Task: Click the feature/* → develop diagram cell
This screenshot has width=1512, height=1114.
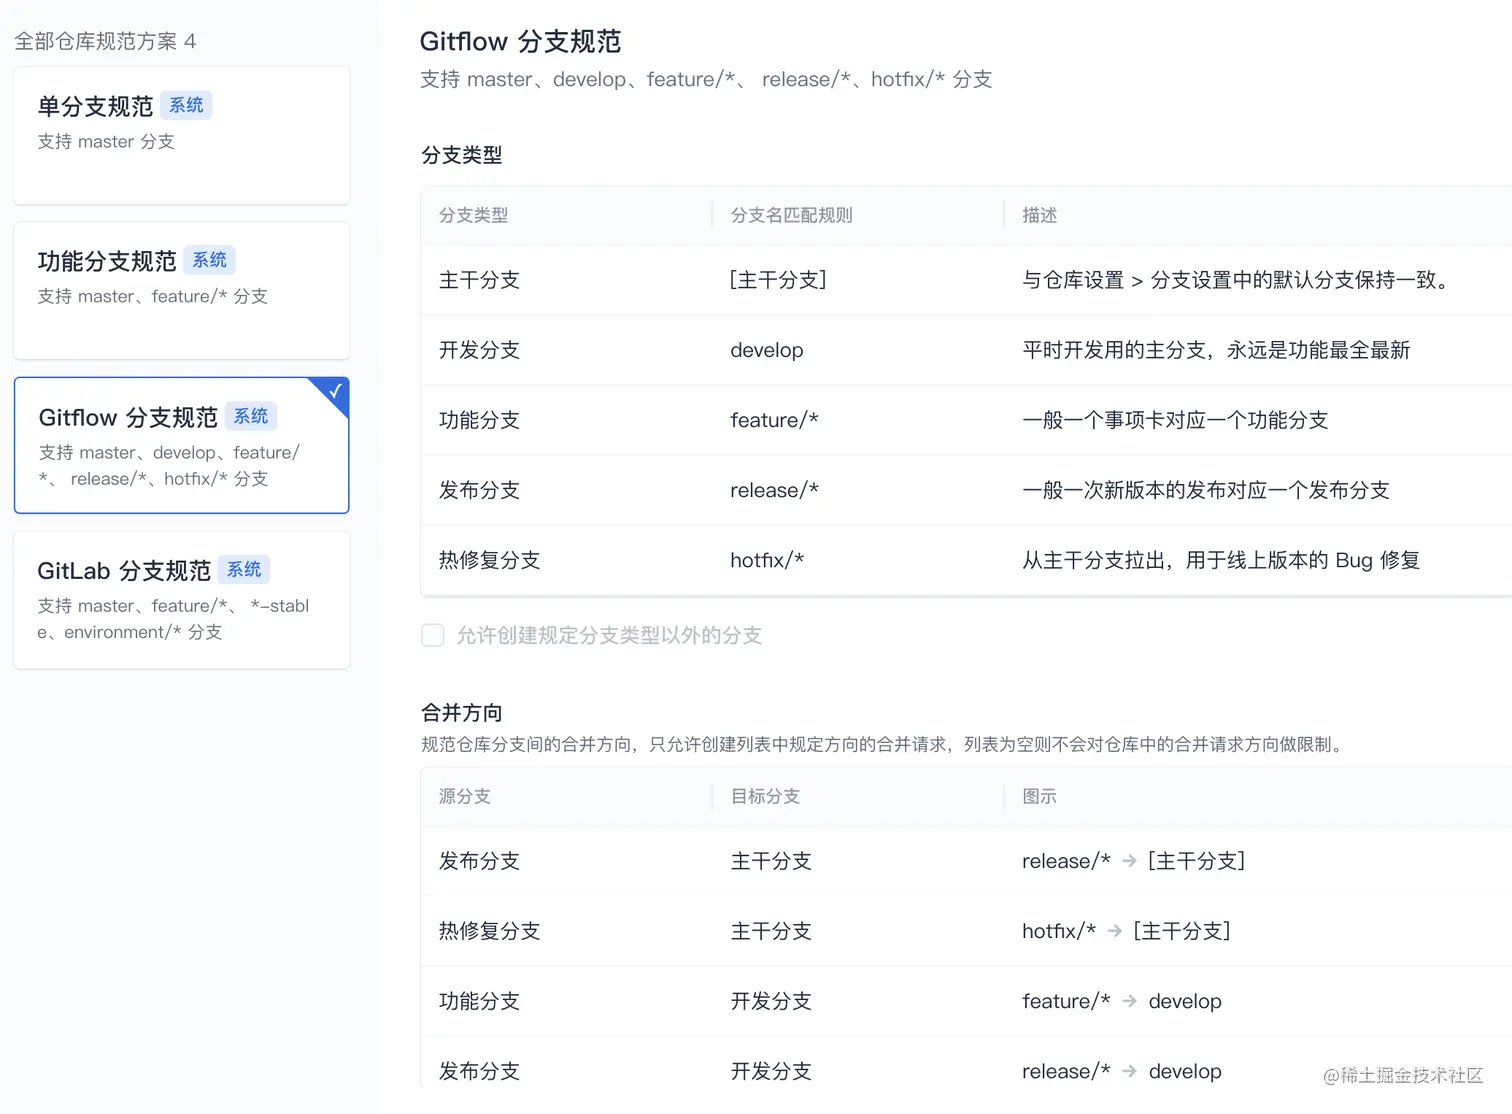Action: point(1122,1001)
